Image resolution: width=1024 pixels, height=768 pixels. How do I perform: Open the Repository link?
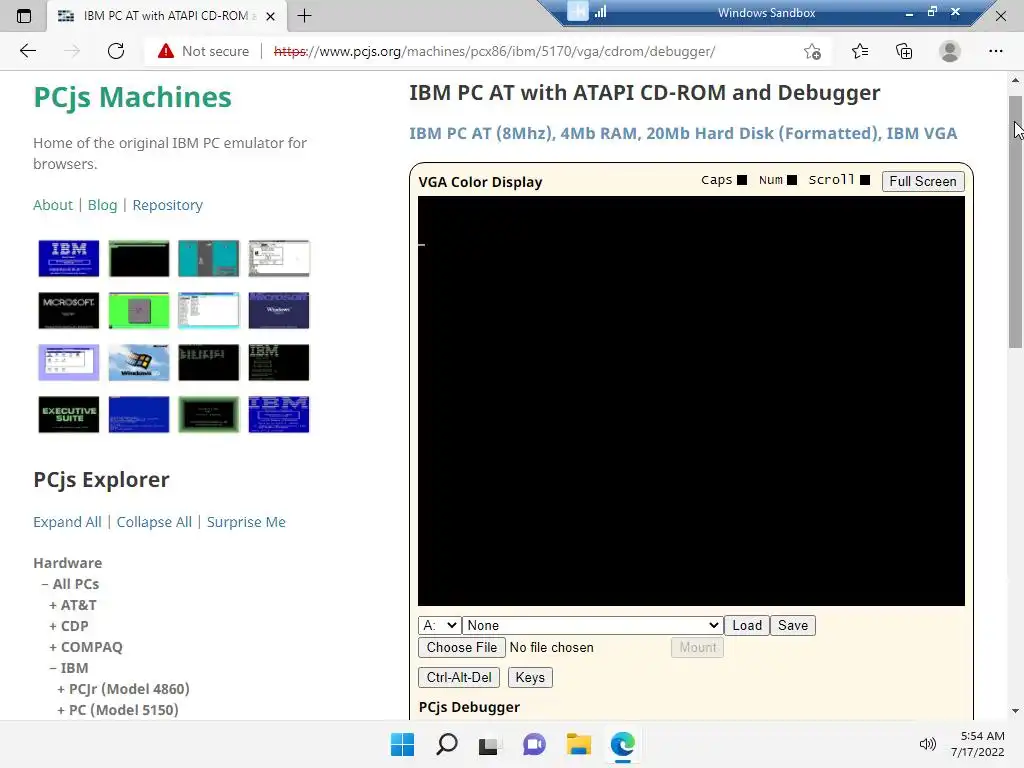point(168,205)
